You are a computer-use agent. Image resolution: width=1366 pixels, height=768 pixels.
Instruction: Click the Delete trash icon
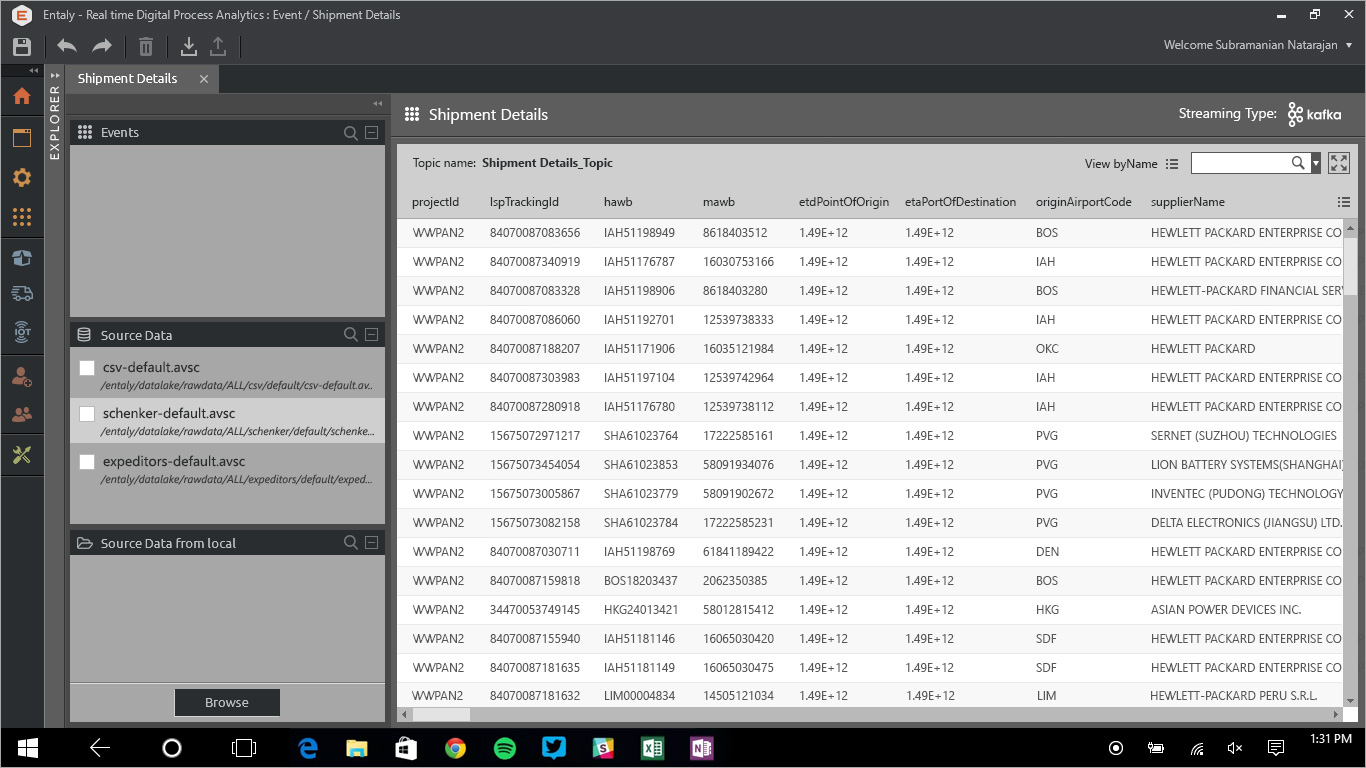pos(146,46)
